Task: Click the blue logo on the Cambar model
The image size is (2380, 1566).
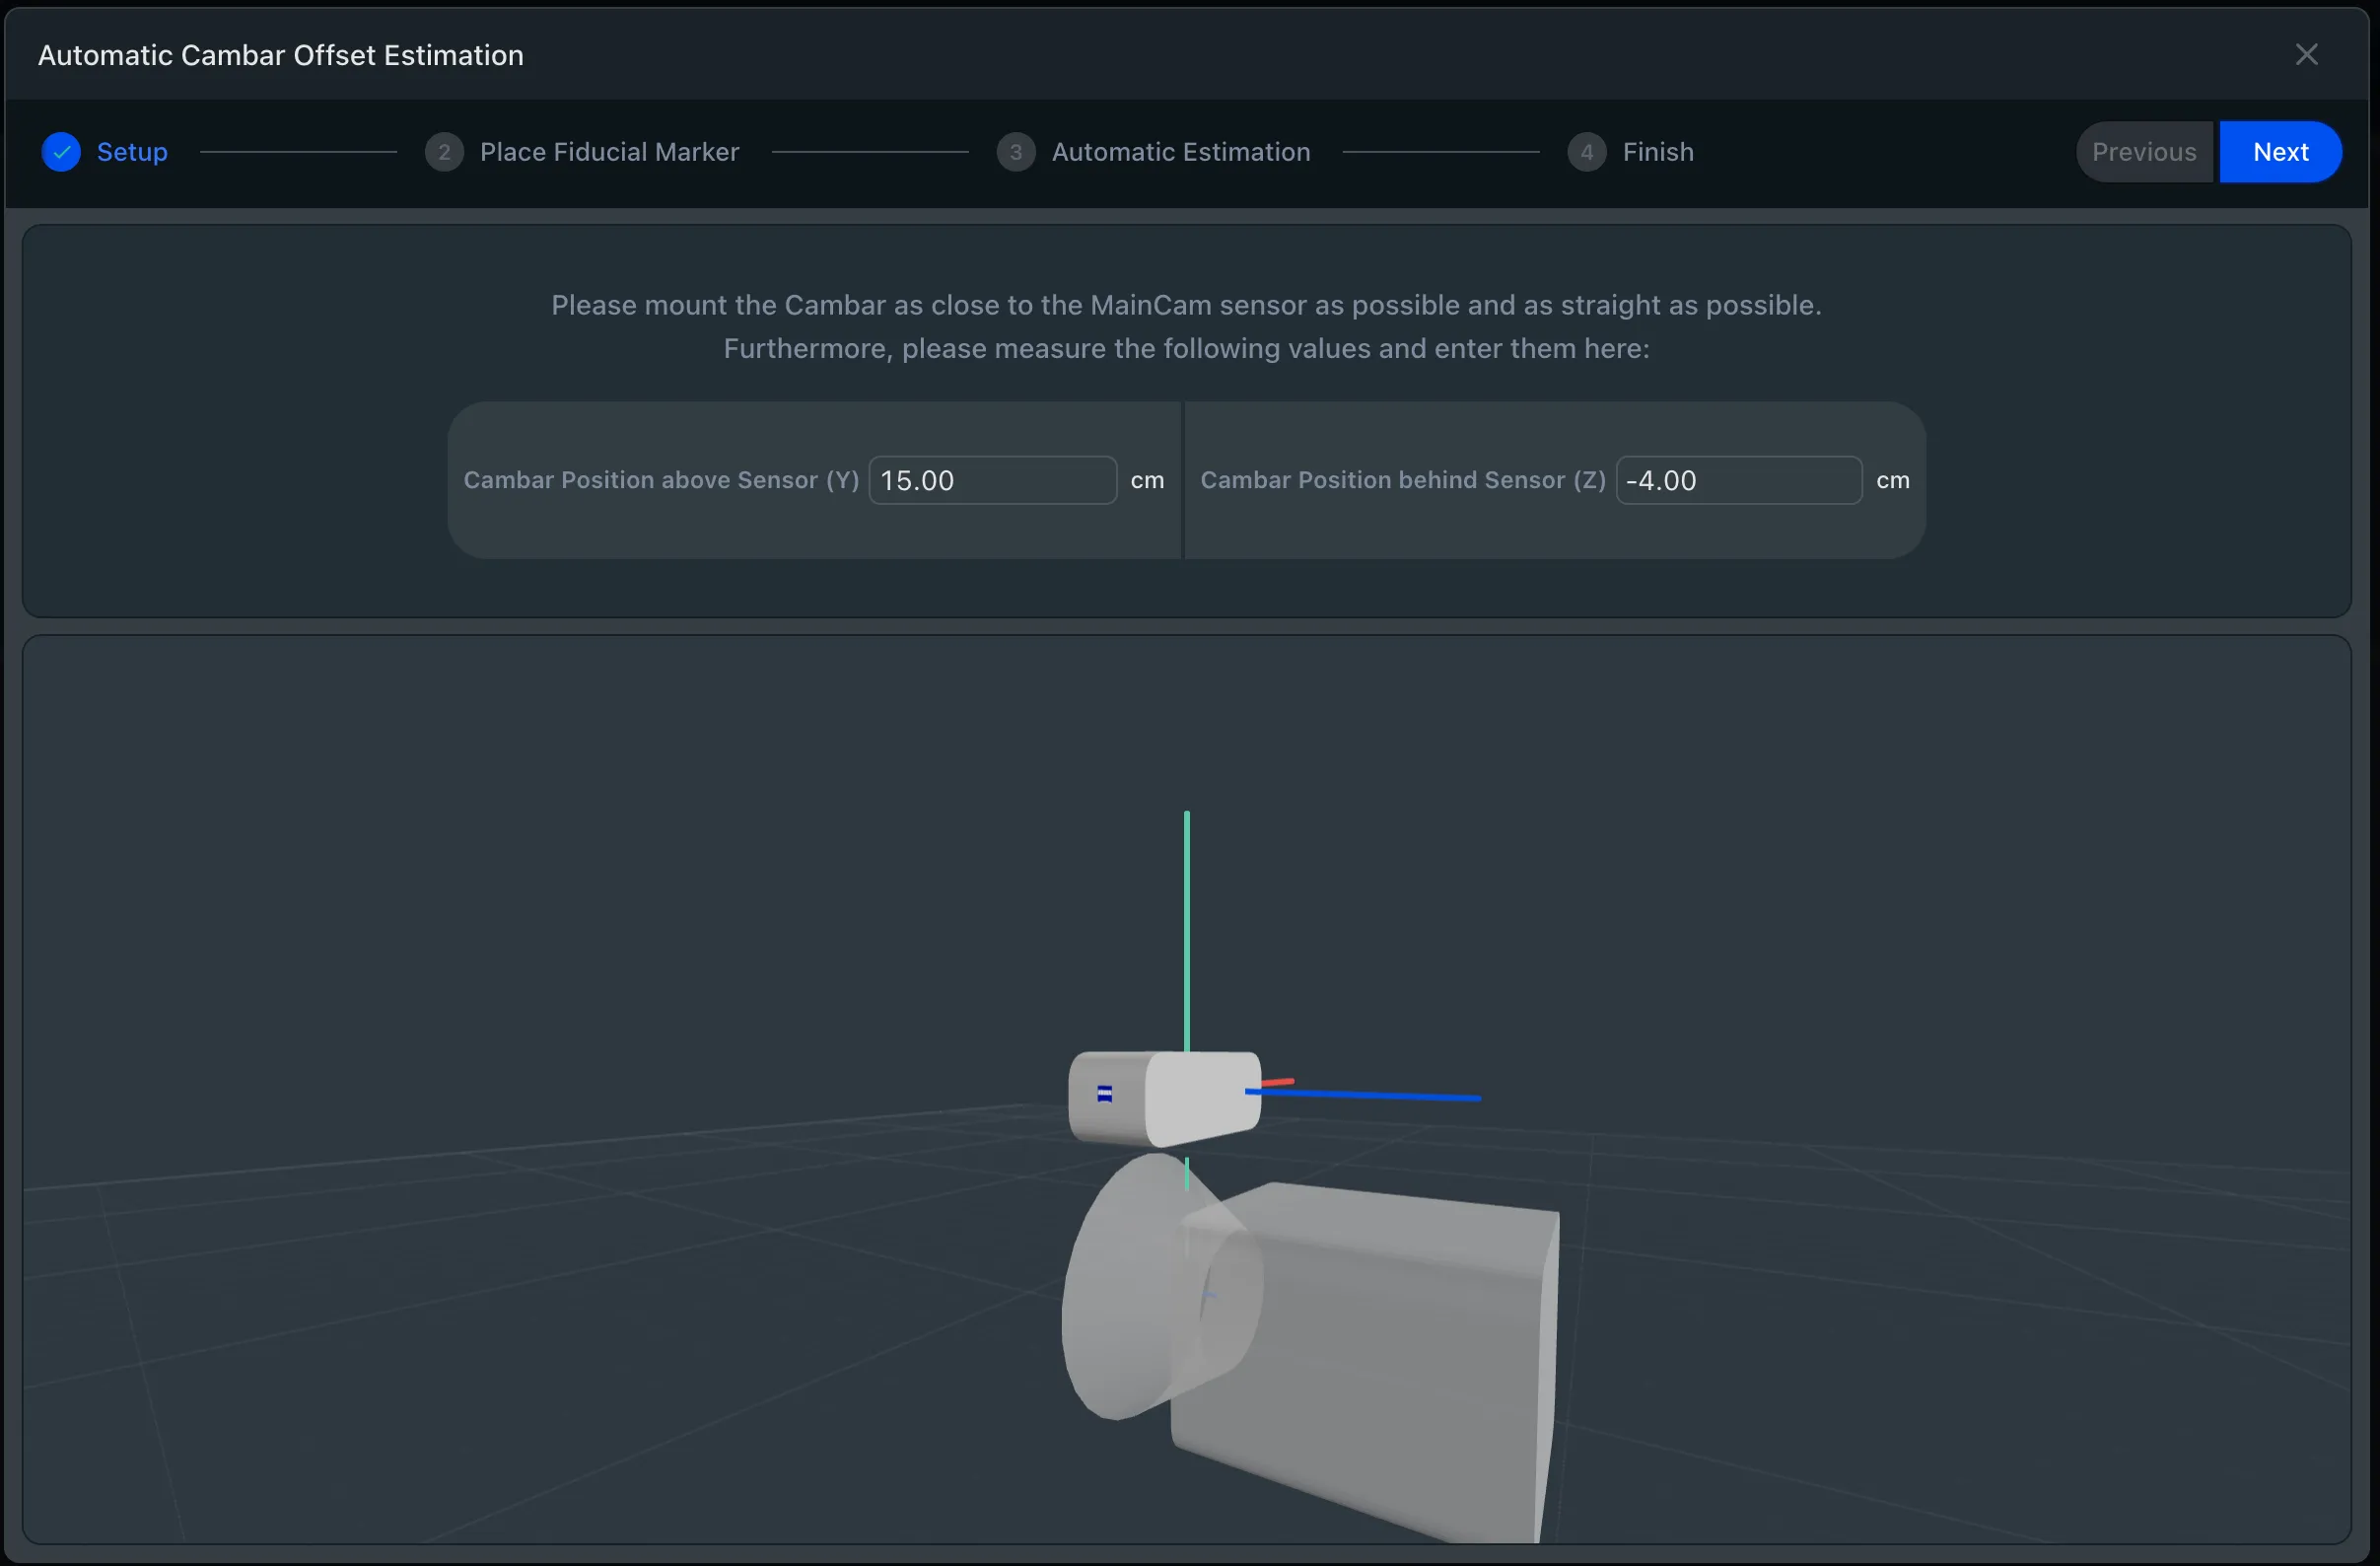Action: point(1105,1094)
